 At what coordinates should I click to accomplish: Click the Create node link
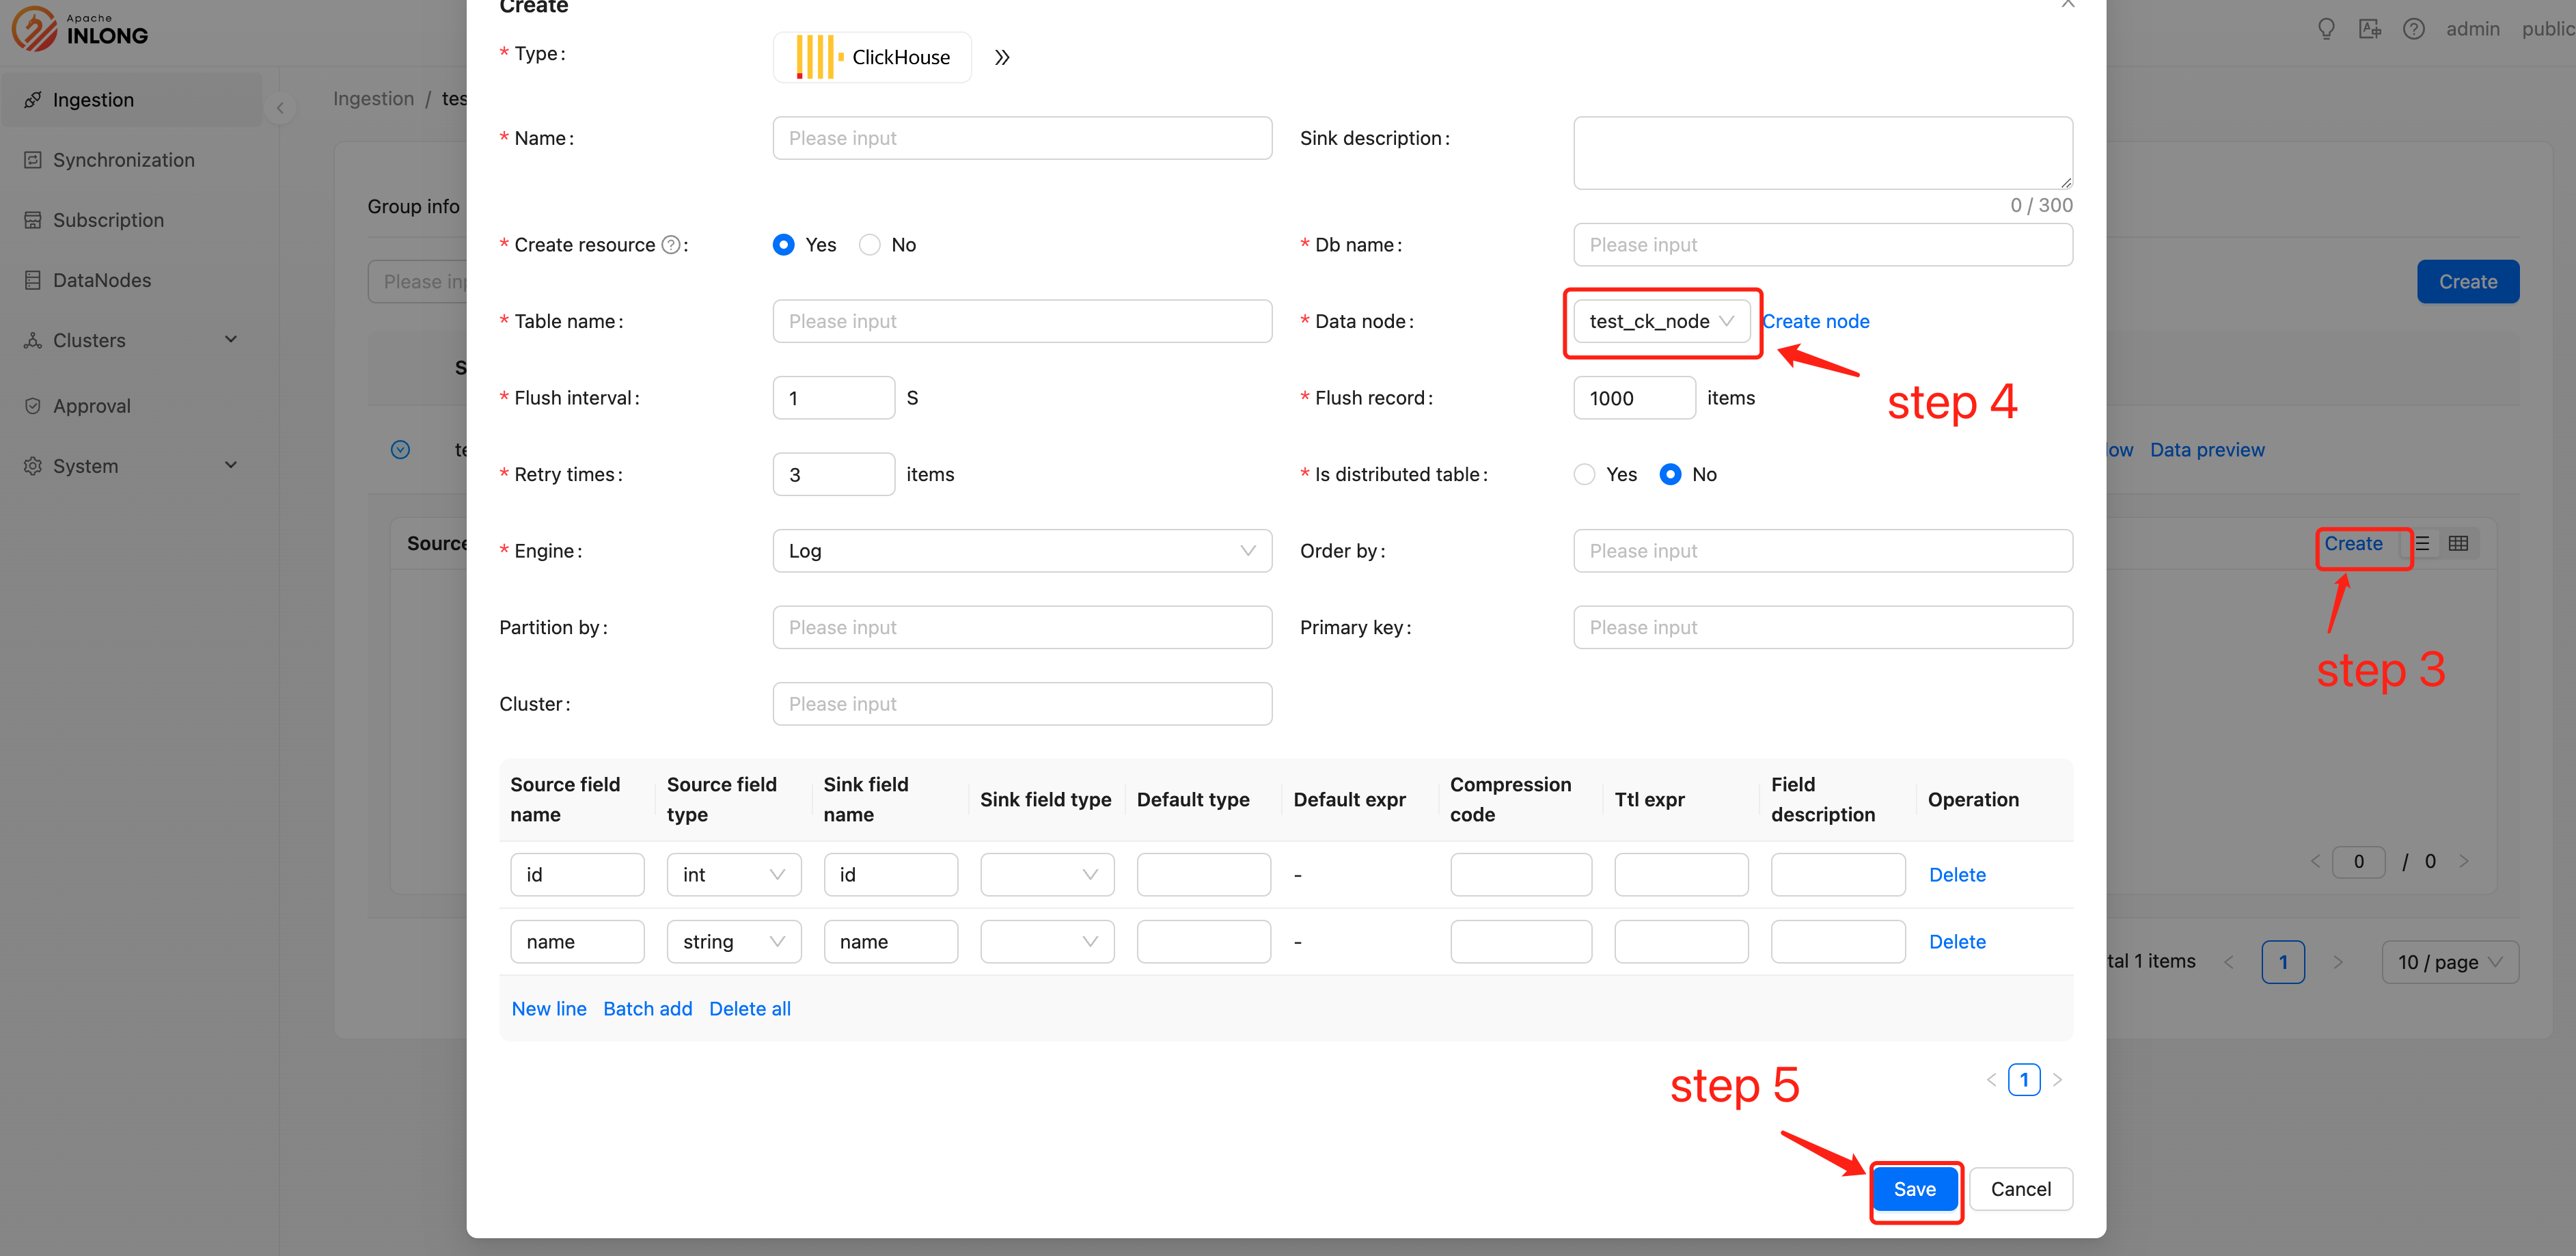(1815, 321)
